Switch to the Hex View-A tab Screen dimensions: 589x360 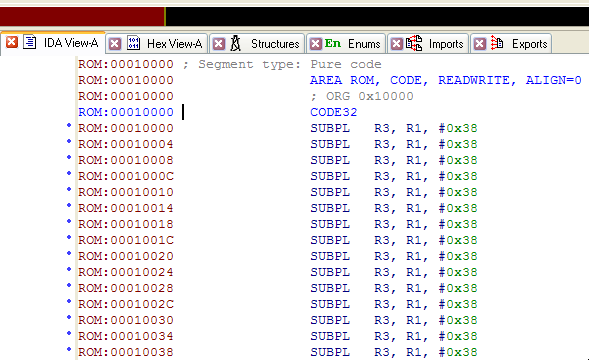click(x=175, y=44)
